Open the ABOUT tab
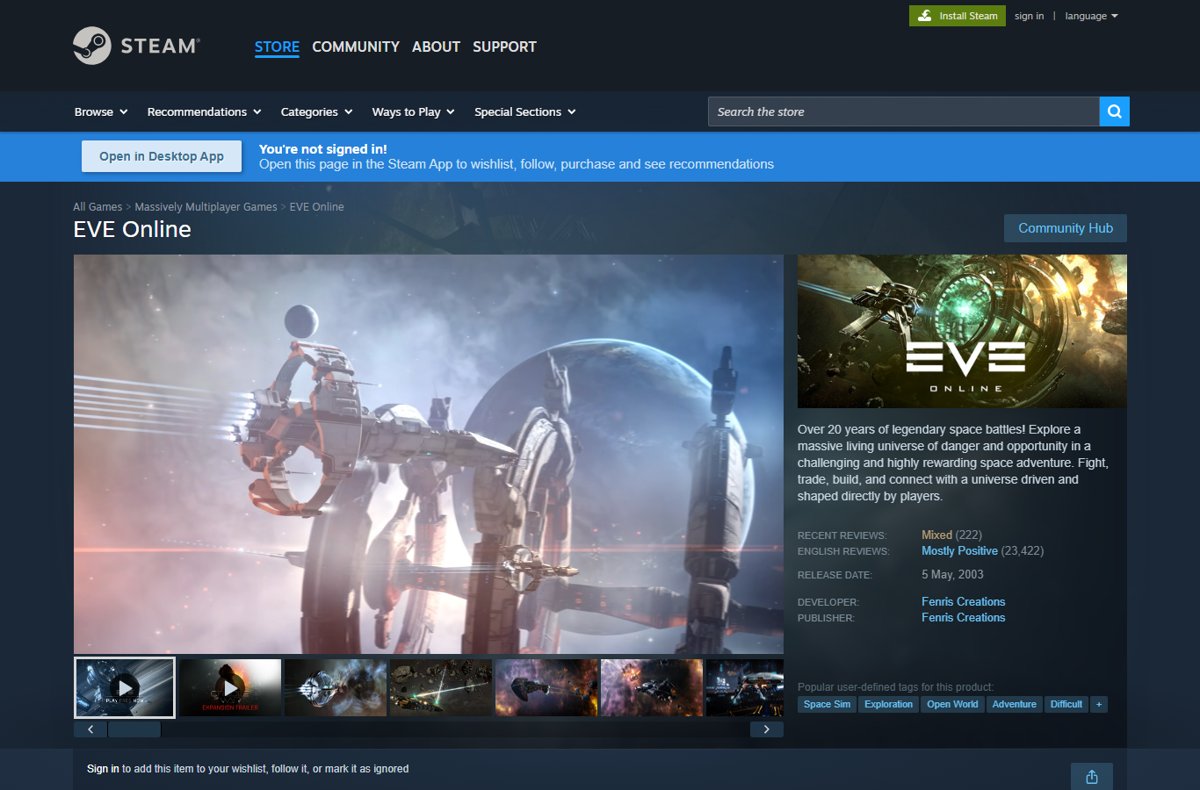The width and height of the screenshot is (1200, 790). [436, 47]
